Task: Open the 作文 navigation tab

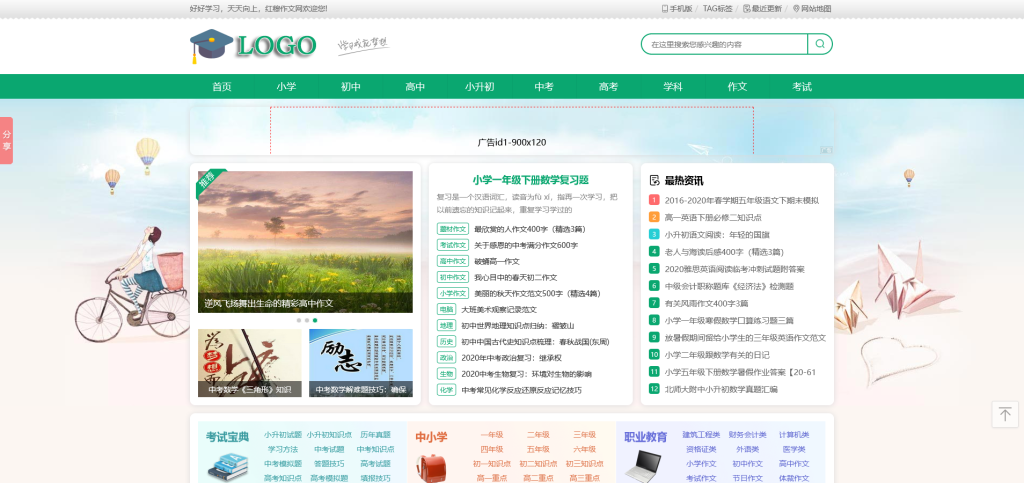Action: click(x=737, y=87)
